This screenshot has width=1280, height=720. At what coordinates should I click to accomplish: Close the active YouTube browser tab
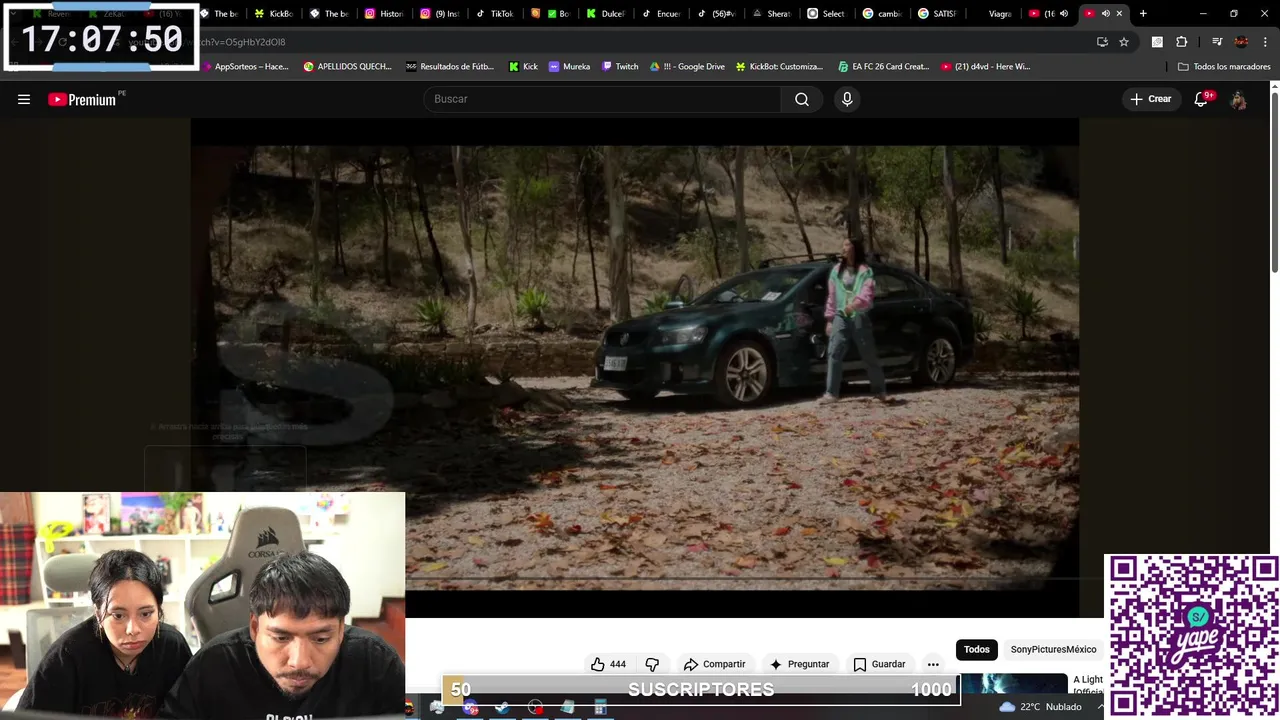1119,14
